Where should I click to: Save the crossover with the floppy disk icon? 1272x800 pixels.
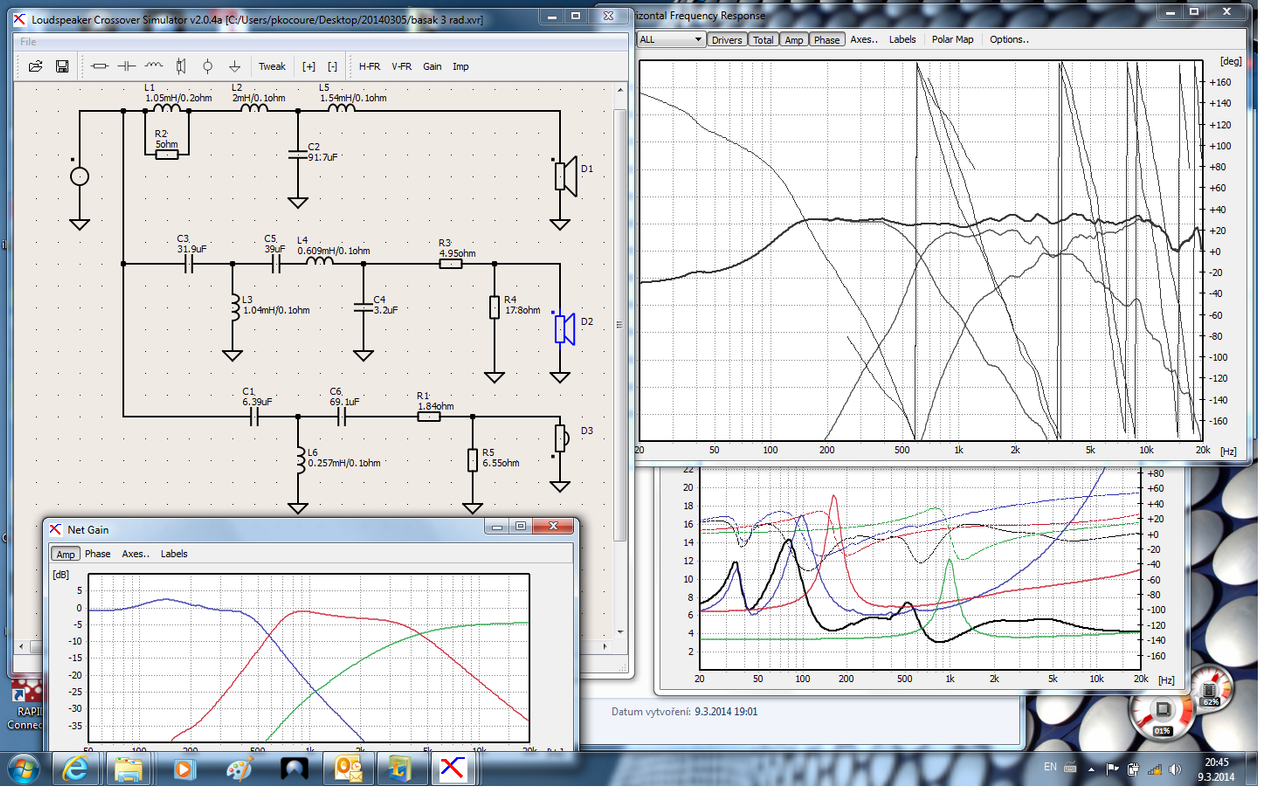click(x=62, y=67)
